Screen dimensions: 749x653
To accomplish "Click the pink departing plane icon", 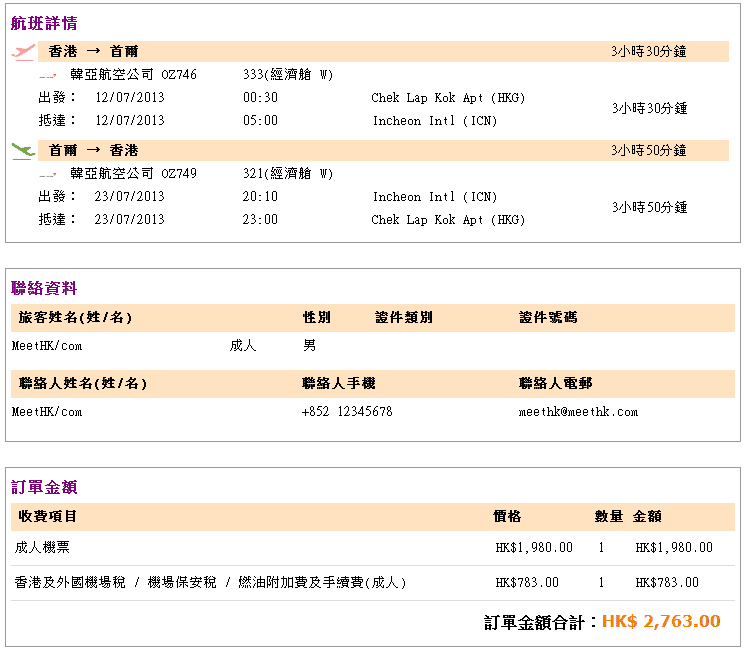I will click(x=23, y=52).
